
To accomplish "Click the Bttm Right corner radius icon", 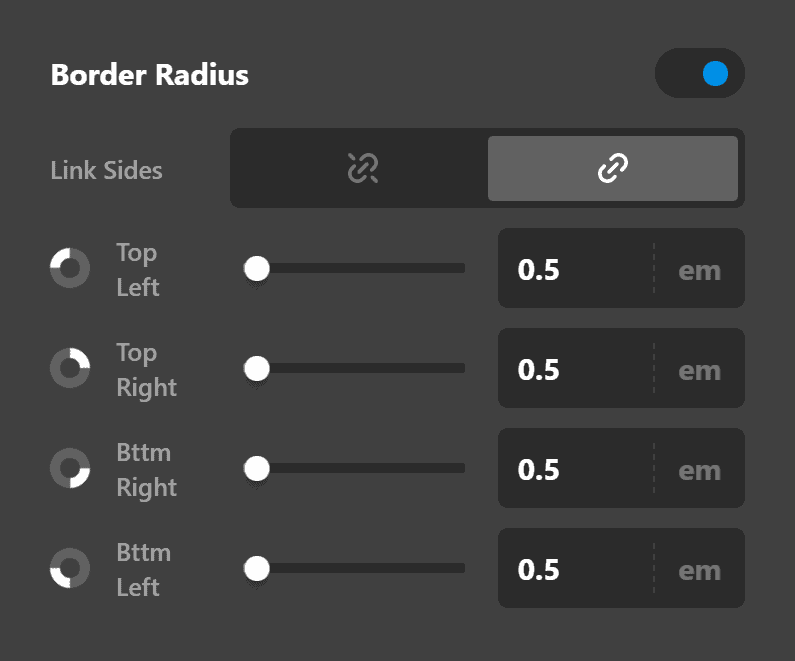I will (x=70, y=468).
